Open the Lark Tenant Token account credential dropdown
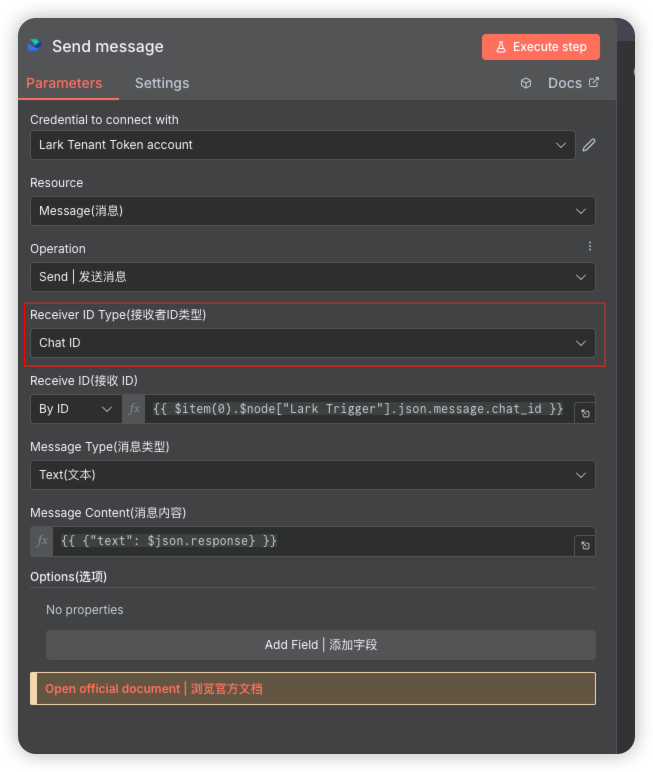The width and height of the screenshot is (653, 772). [x=302, y=145]
